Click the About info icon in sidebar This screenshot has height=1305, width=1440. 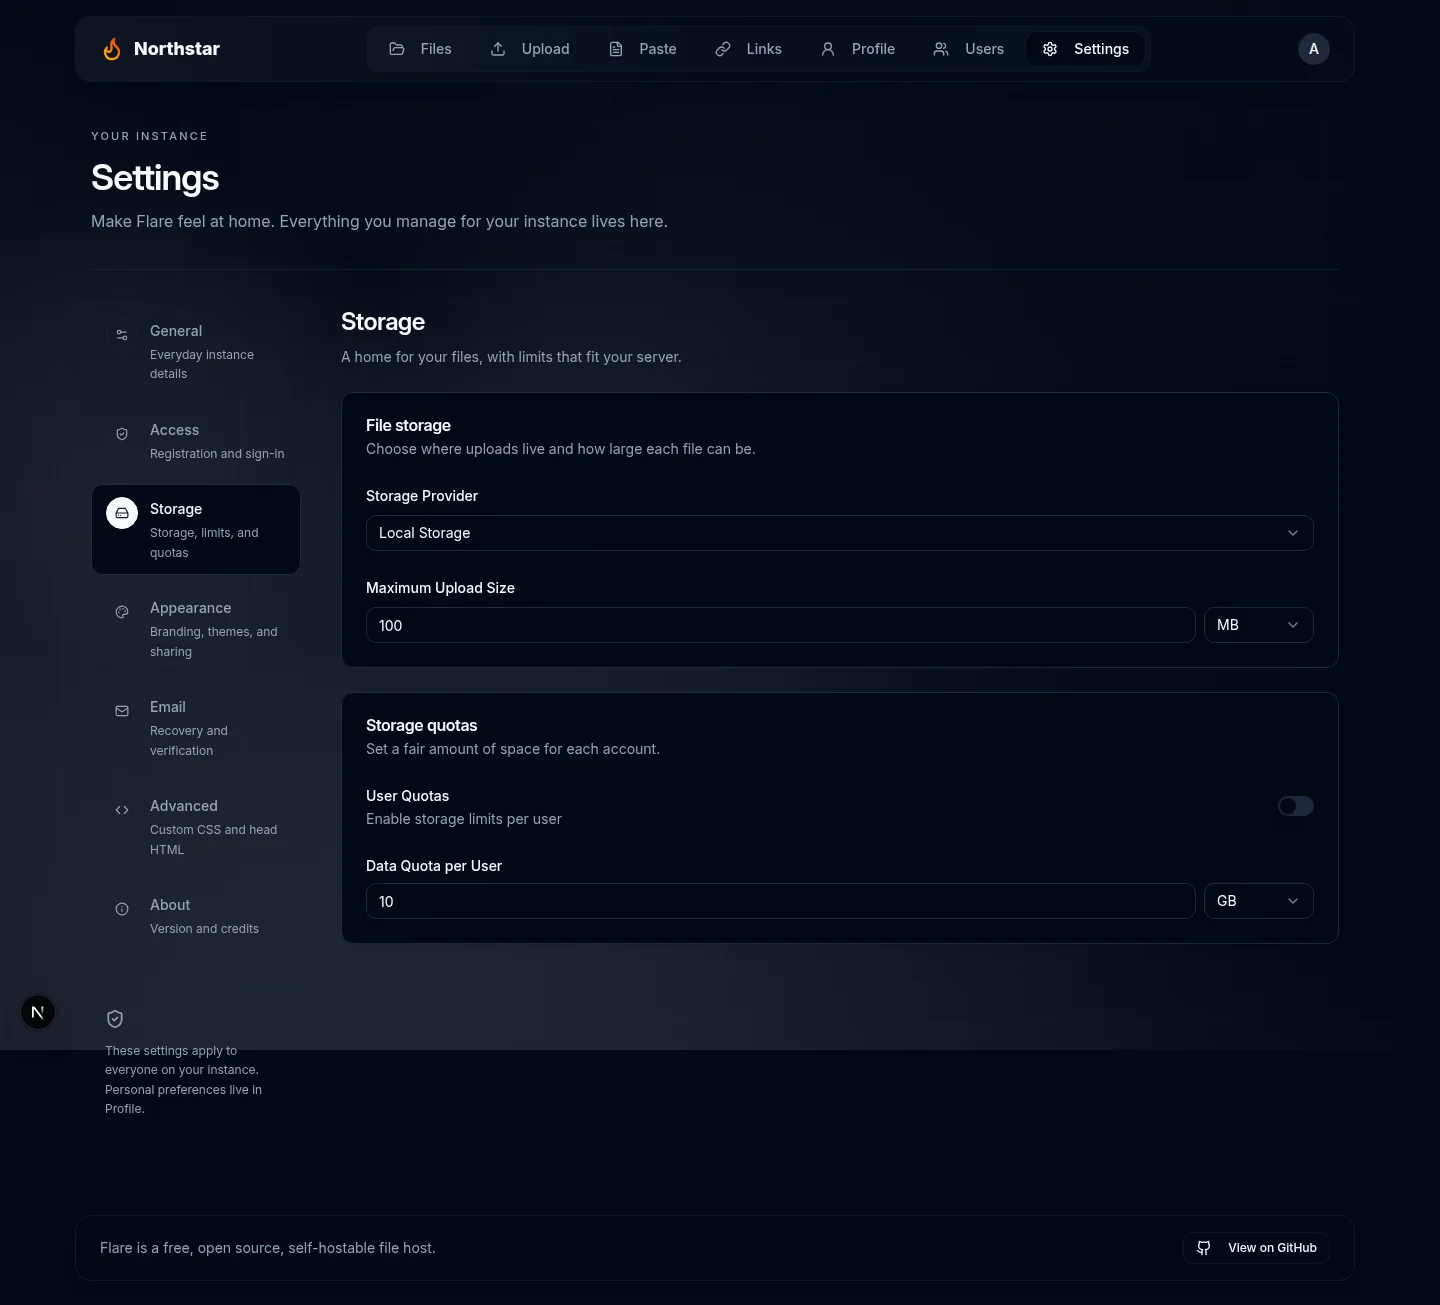(122, 909)
